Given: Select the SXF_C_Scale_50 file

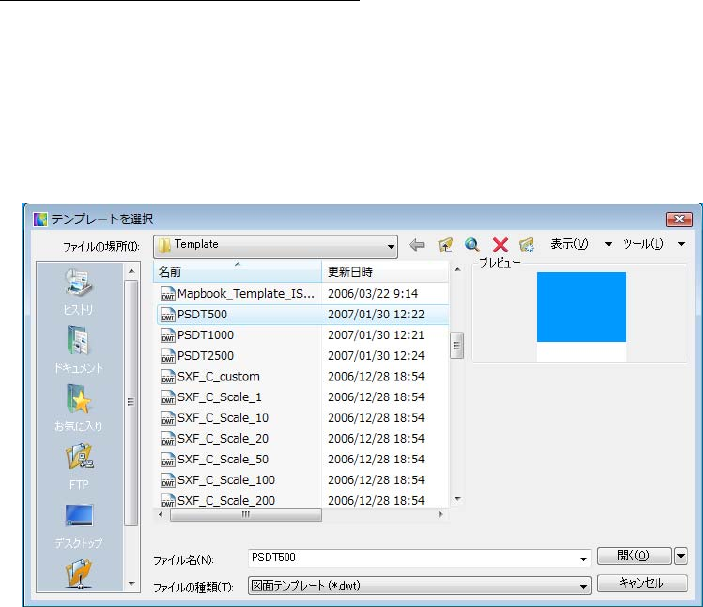Looking at the screenshot, I should [223, 460].
